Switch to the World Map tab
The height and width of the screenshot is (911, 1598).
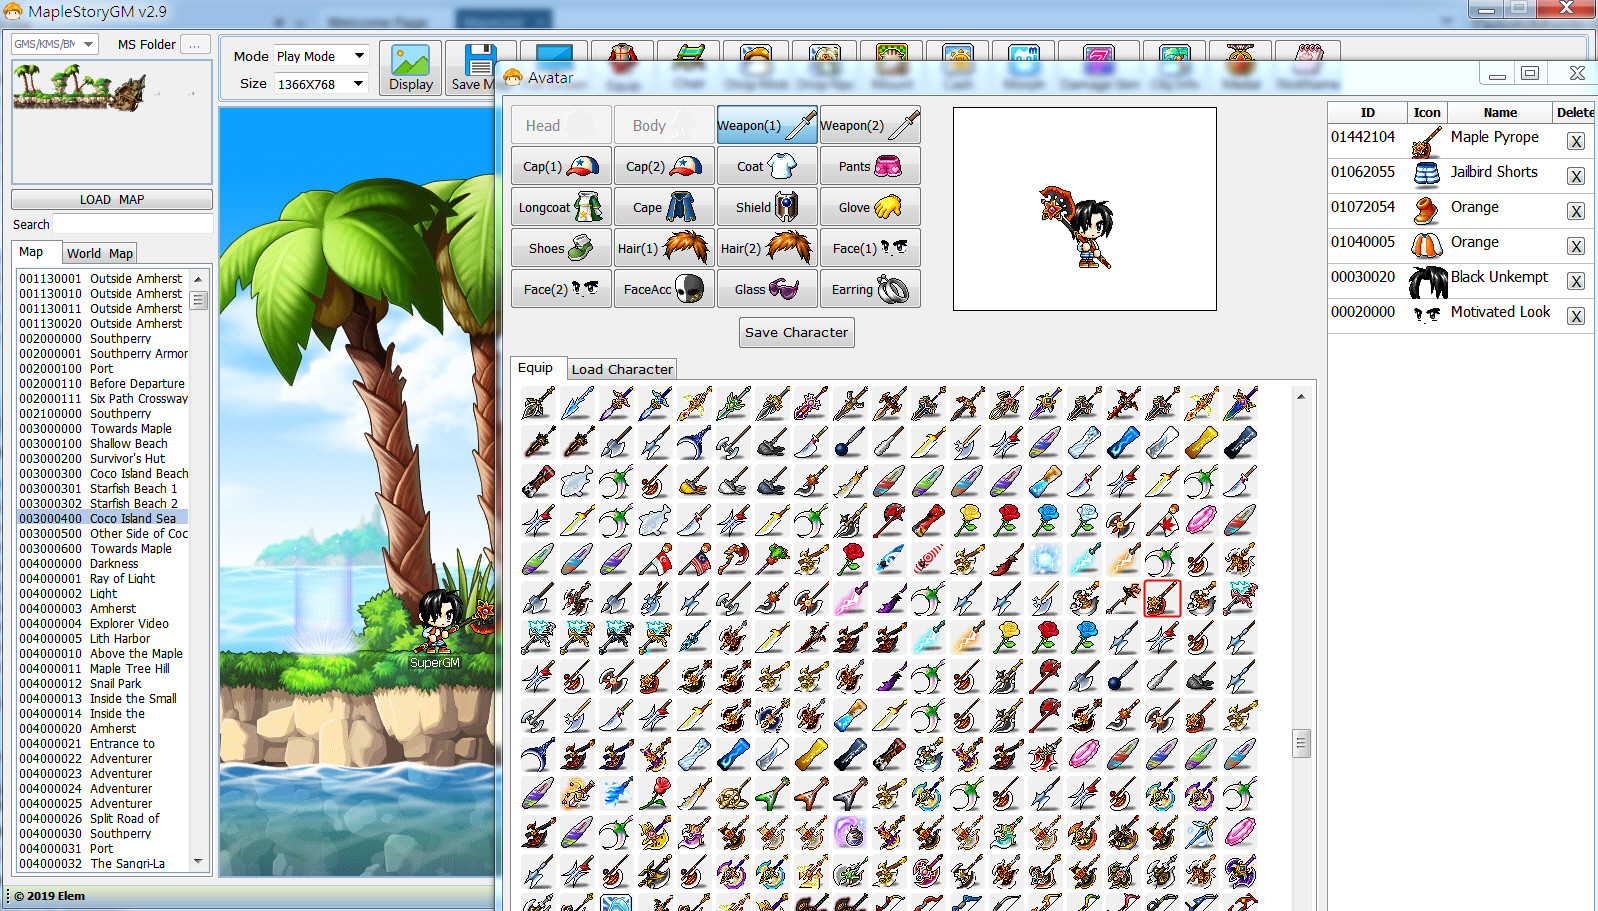pyautogui.click(x=100, y=253)
